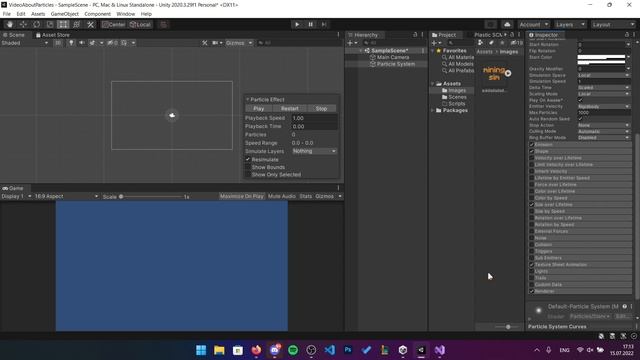Toggle scene audio icon
The width and height of the screenshot is (640, 360).
[x=82, y=43]
